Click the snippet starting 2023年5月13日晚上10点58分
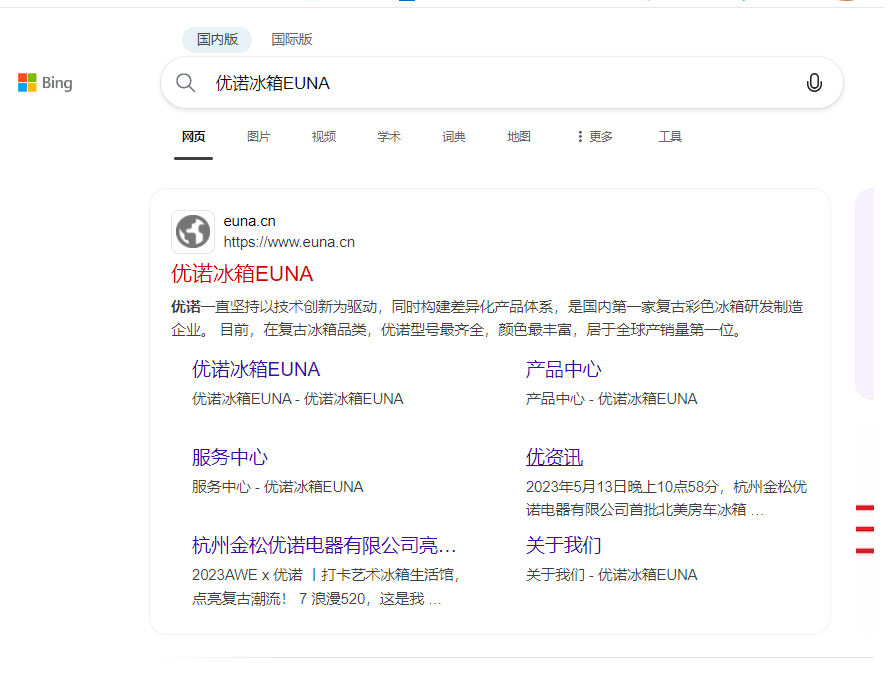Viewport: 889px width, 678px height. point(666,498)
